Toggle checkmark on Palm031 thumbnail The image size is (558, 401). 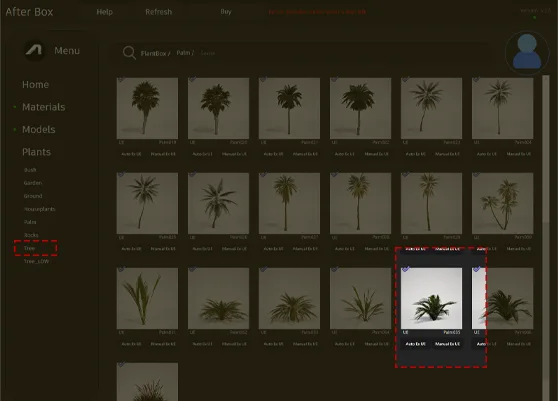click(x=121, y=269)
